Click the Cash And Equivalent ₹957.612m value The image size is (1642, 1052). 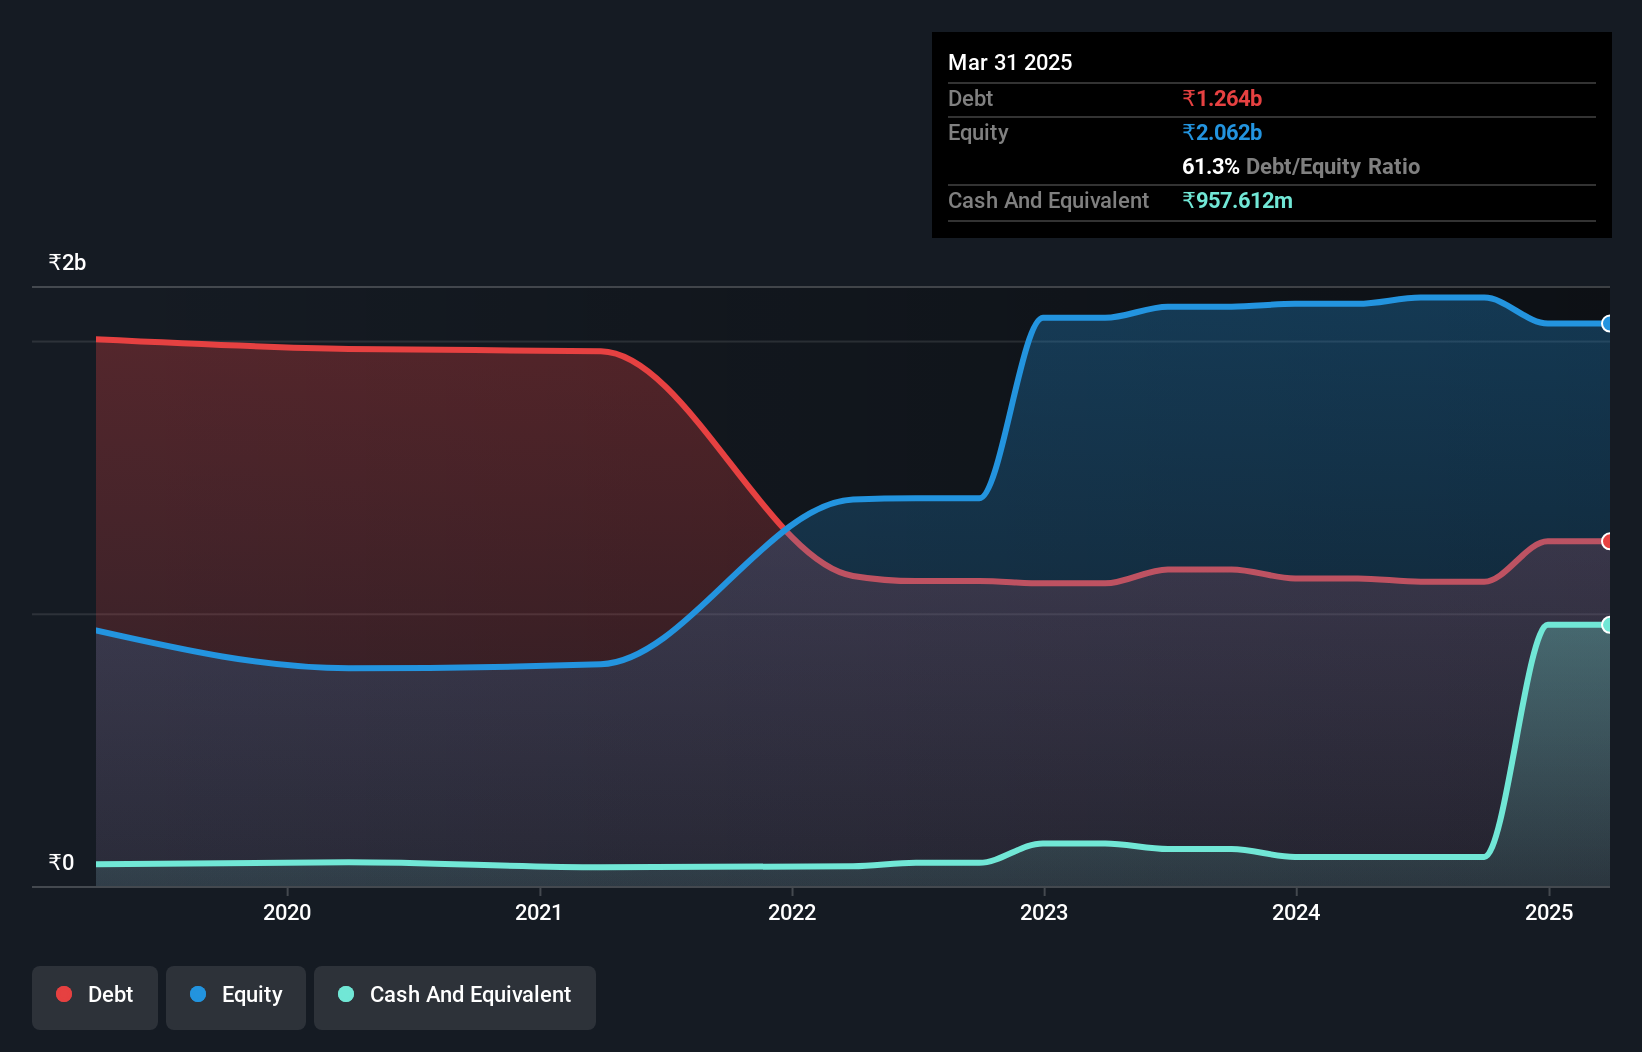tap(1238, 200)
